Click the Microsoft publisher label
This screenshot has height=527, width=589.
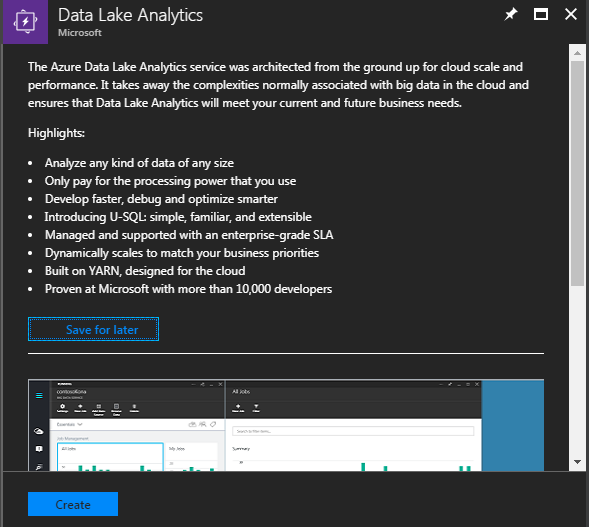pos(80,33)
